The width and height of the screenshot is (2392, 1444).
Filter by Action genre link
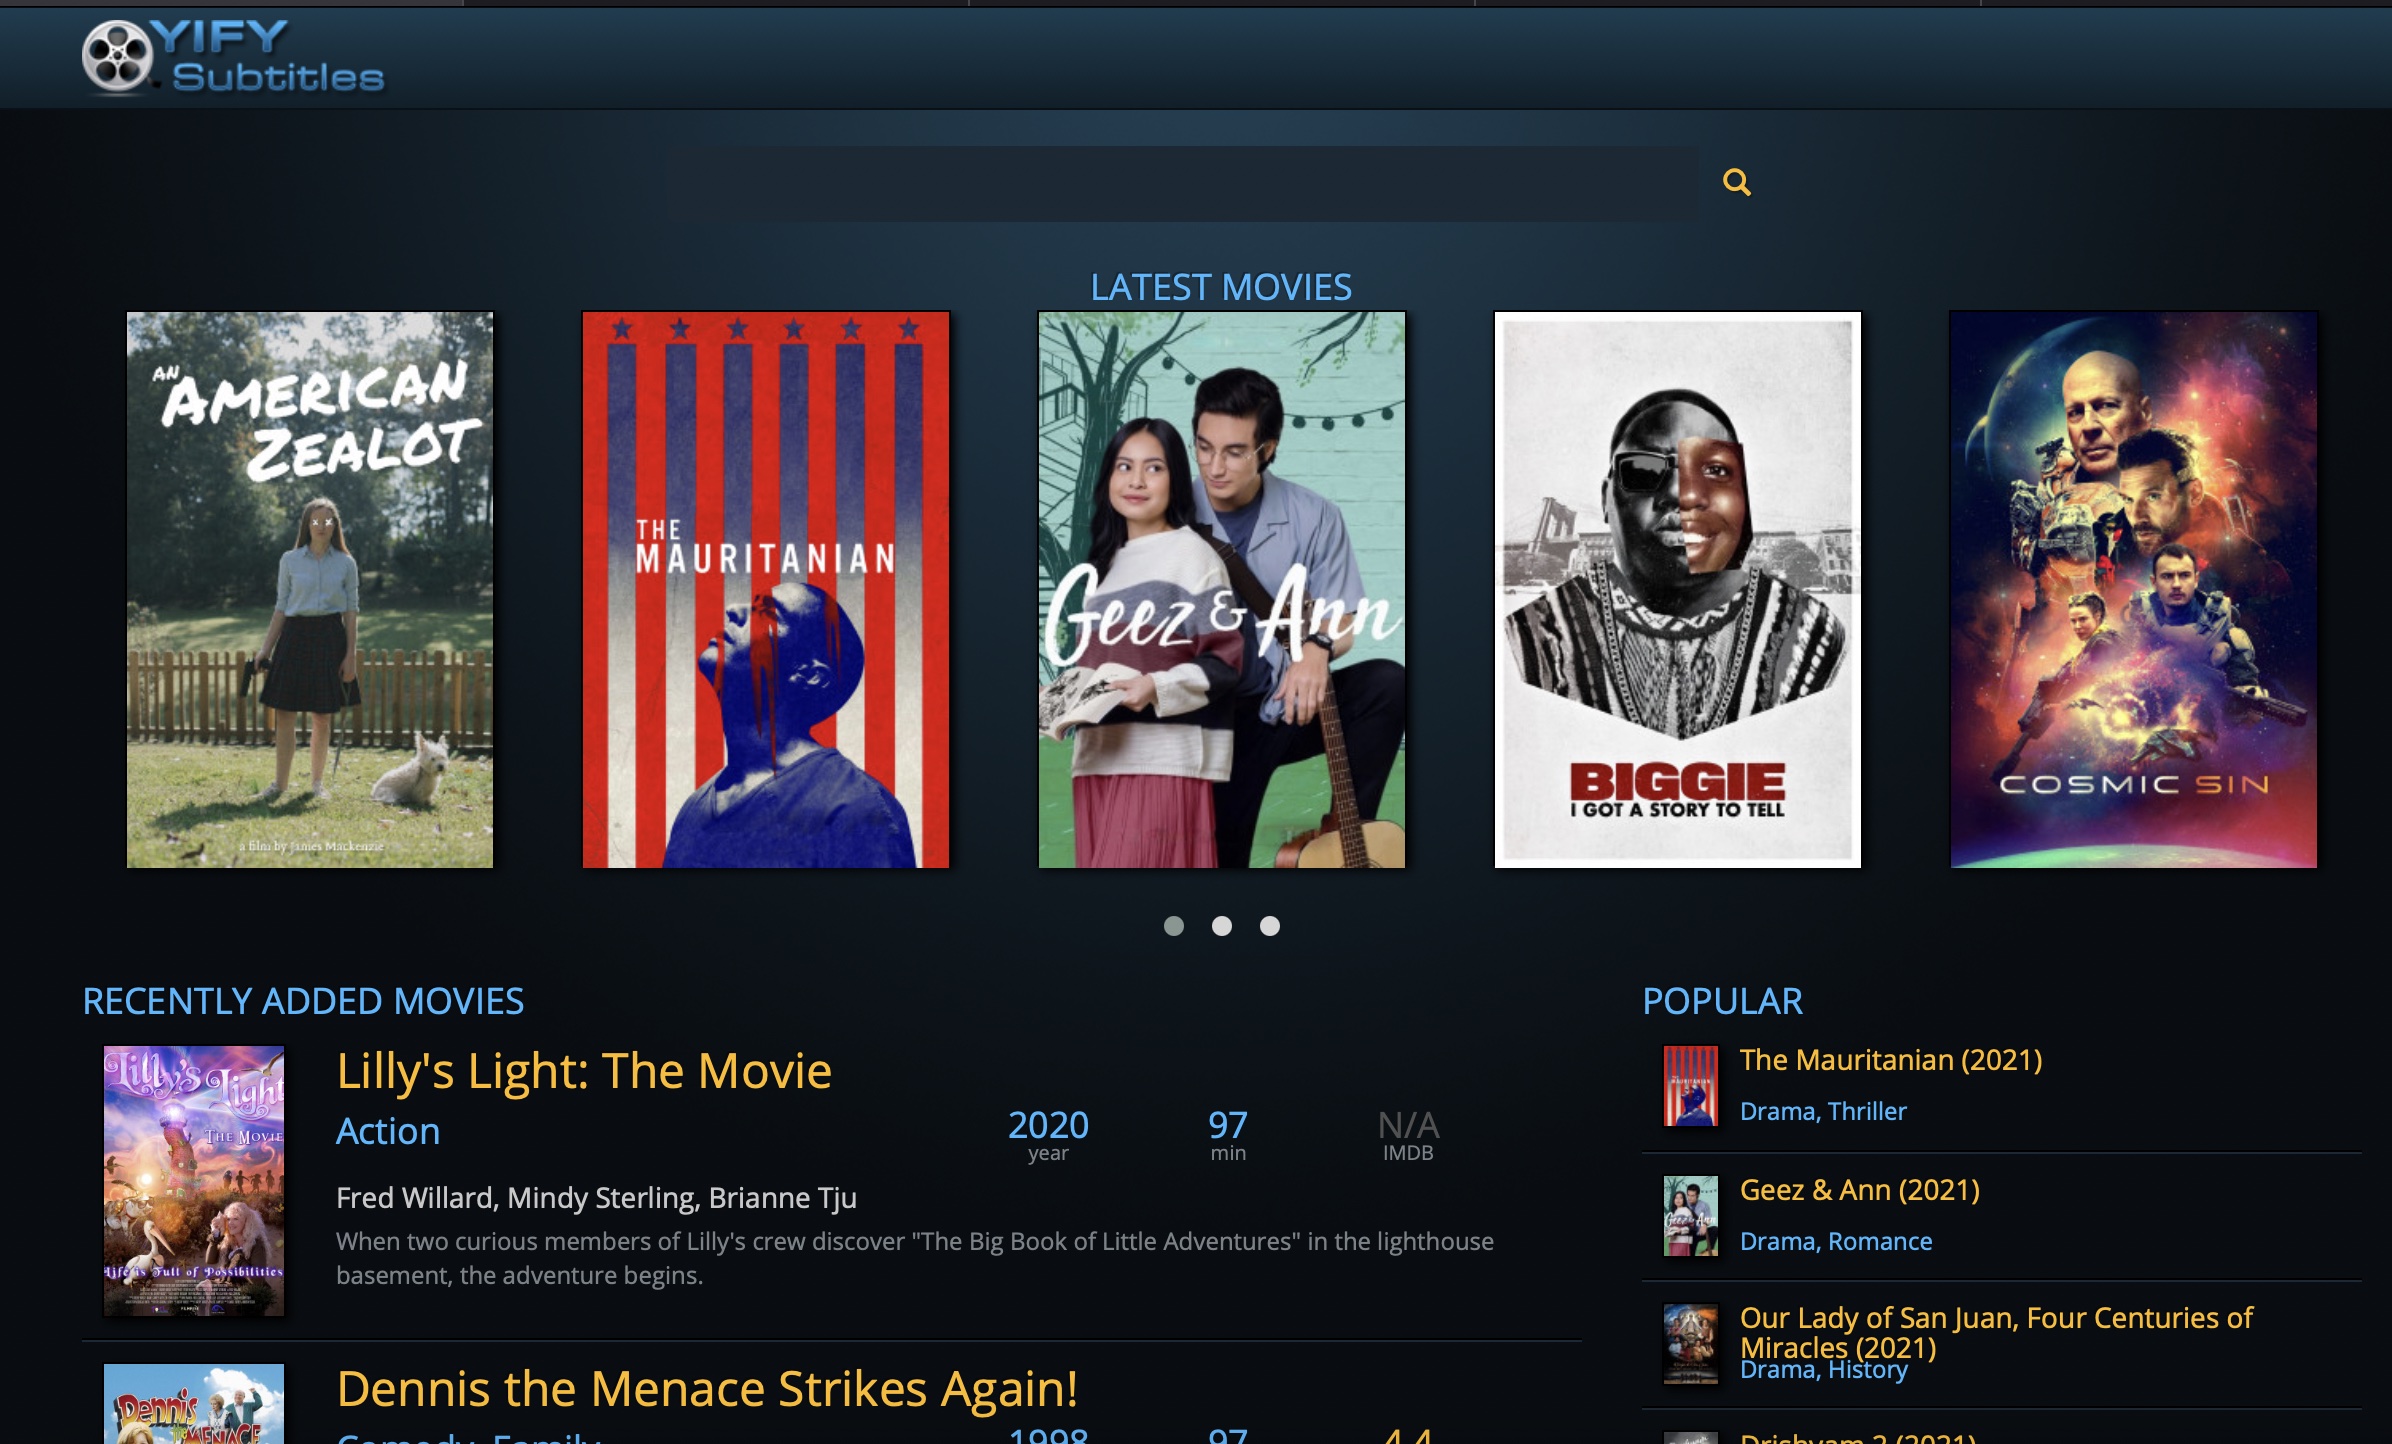(x=388, y=1131)
